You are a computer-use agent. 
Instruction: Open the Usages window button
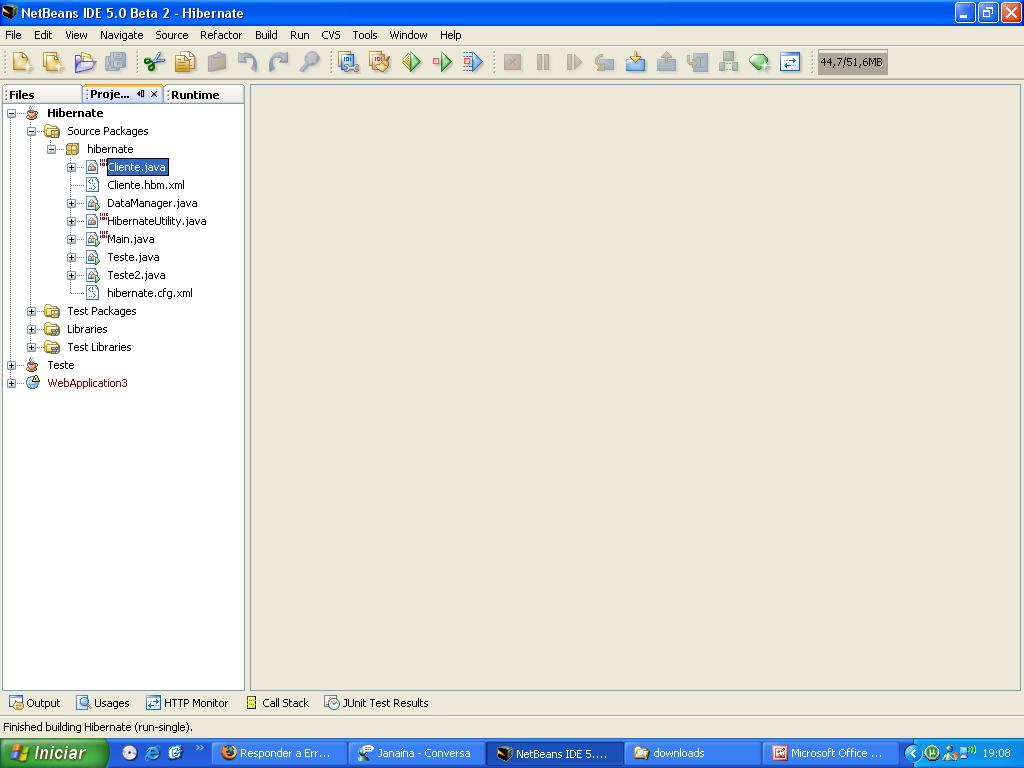[103, 703]
